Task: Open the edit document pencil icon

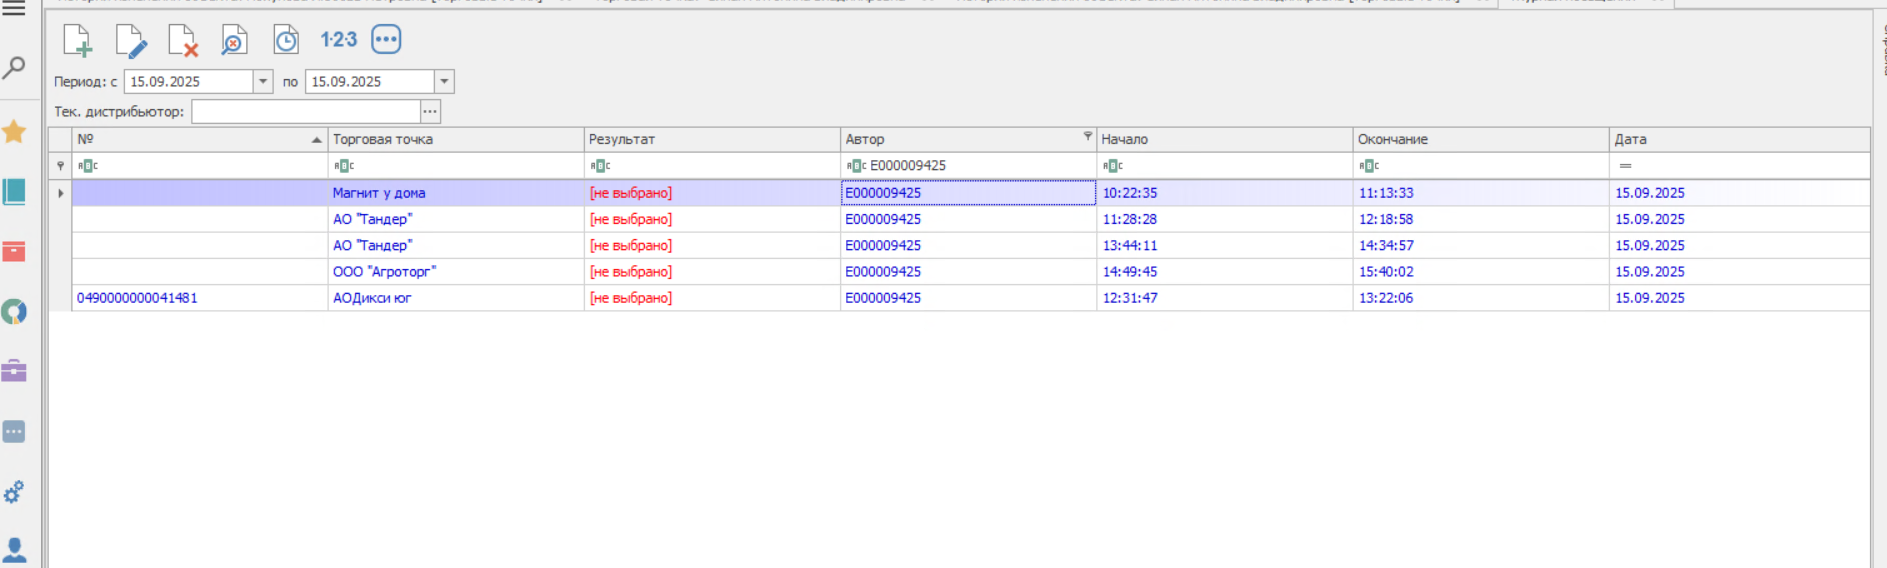Action: 130,40
